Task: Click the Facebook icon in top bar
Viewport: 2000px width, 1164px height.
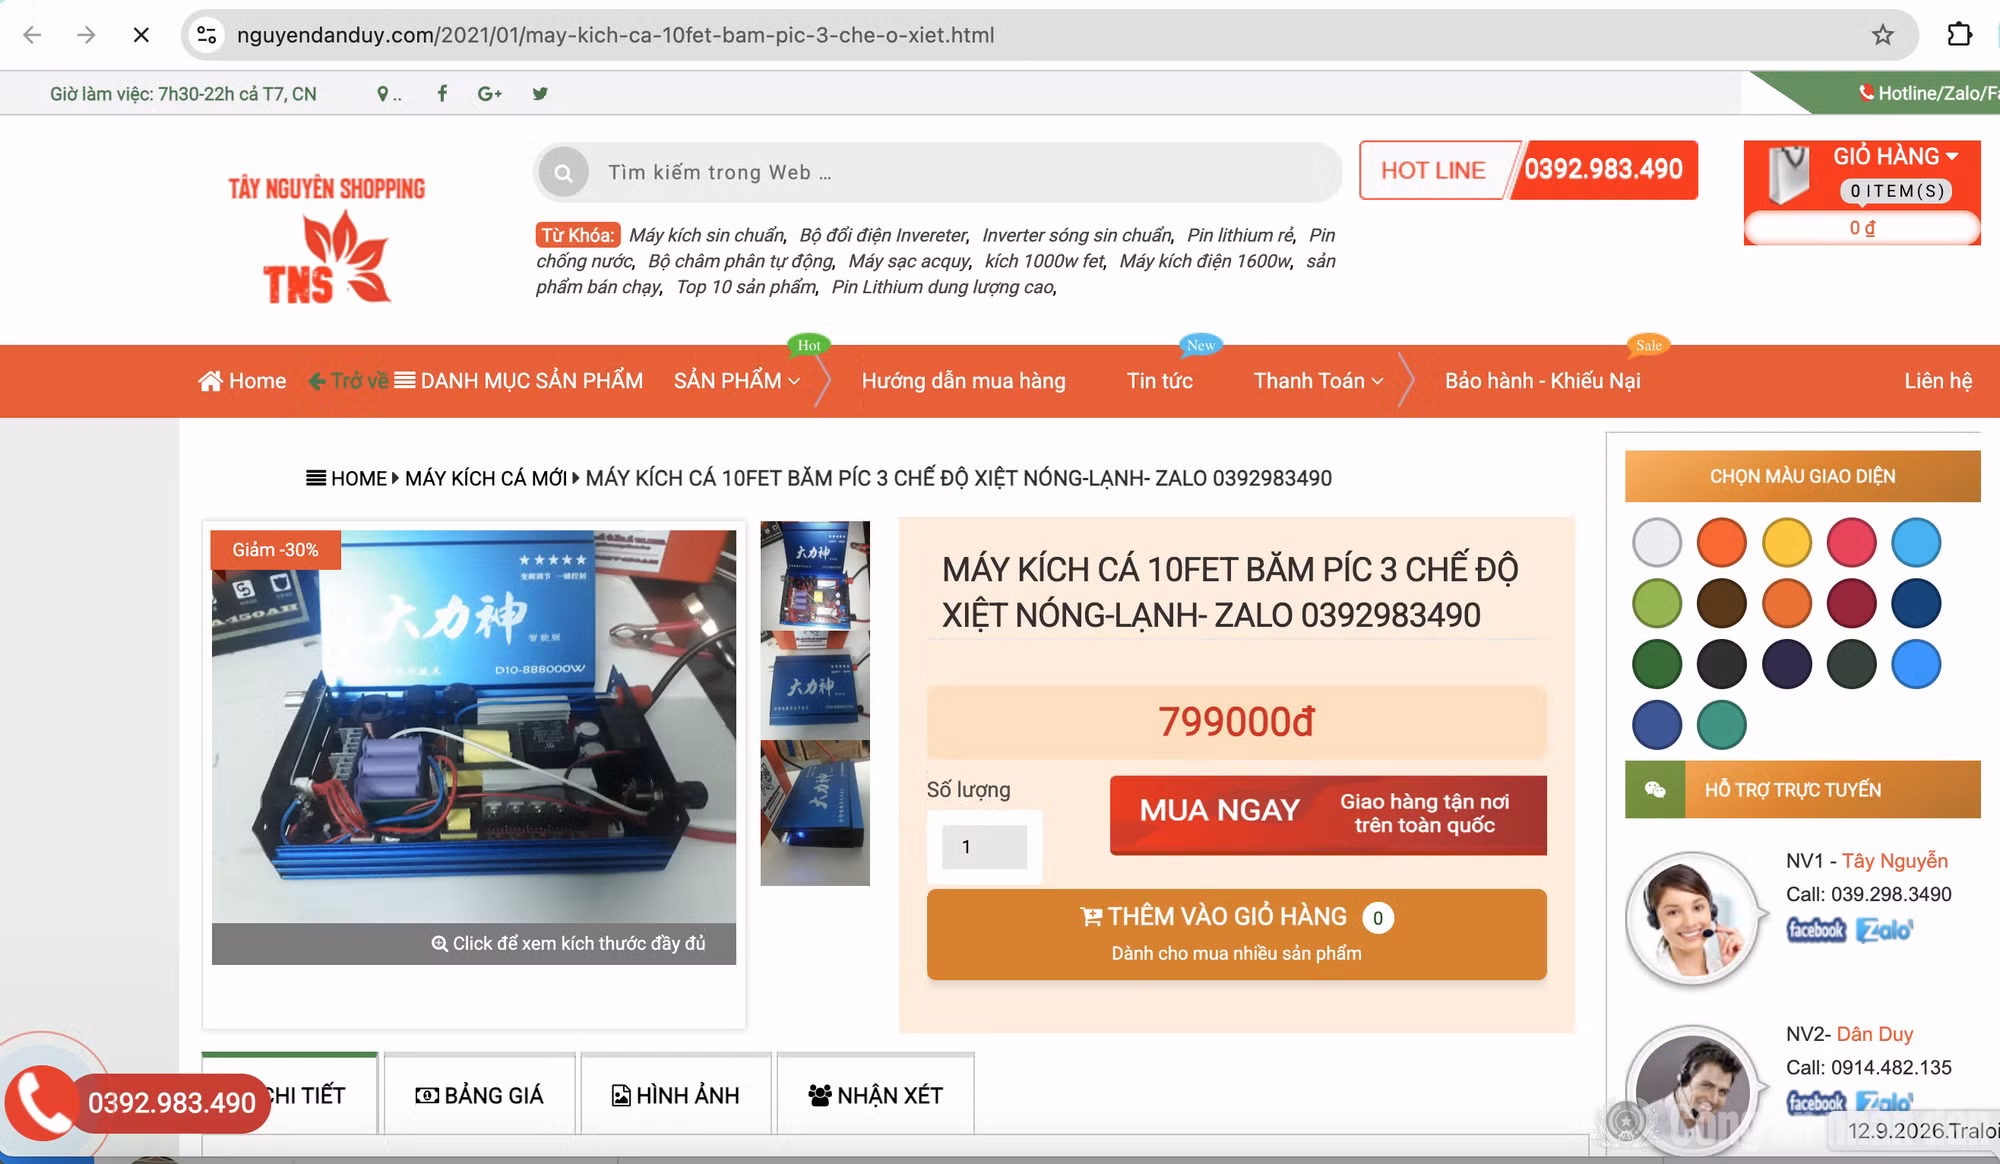Action: [442, 93]
